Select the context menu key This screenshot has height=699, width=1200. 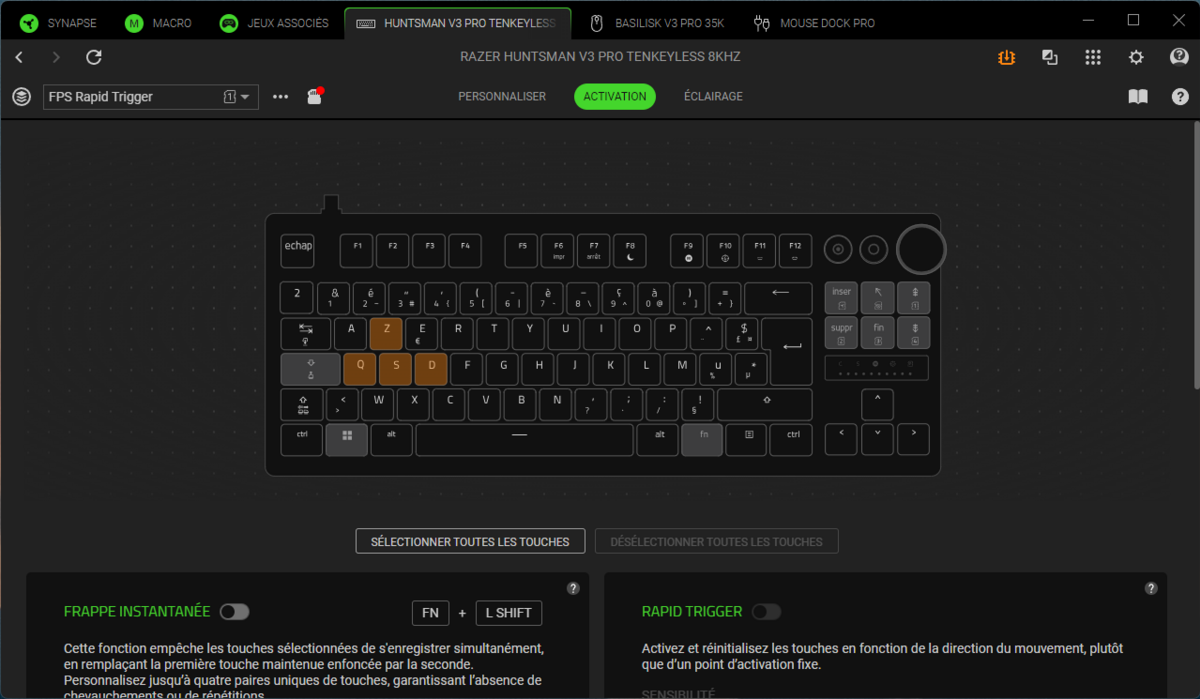[748, 440]
